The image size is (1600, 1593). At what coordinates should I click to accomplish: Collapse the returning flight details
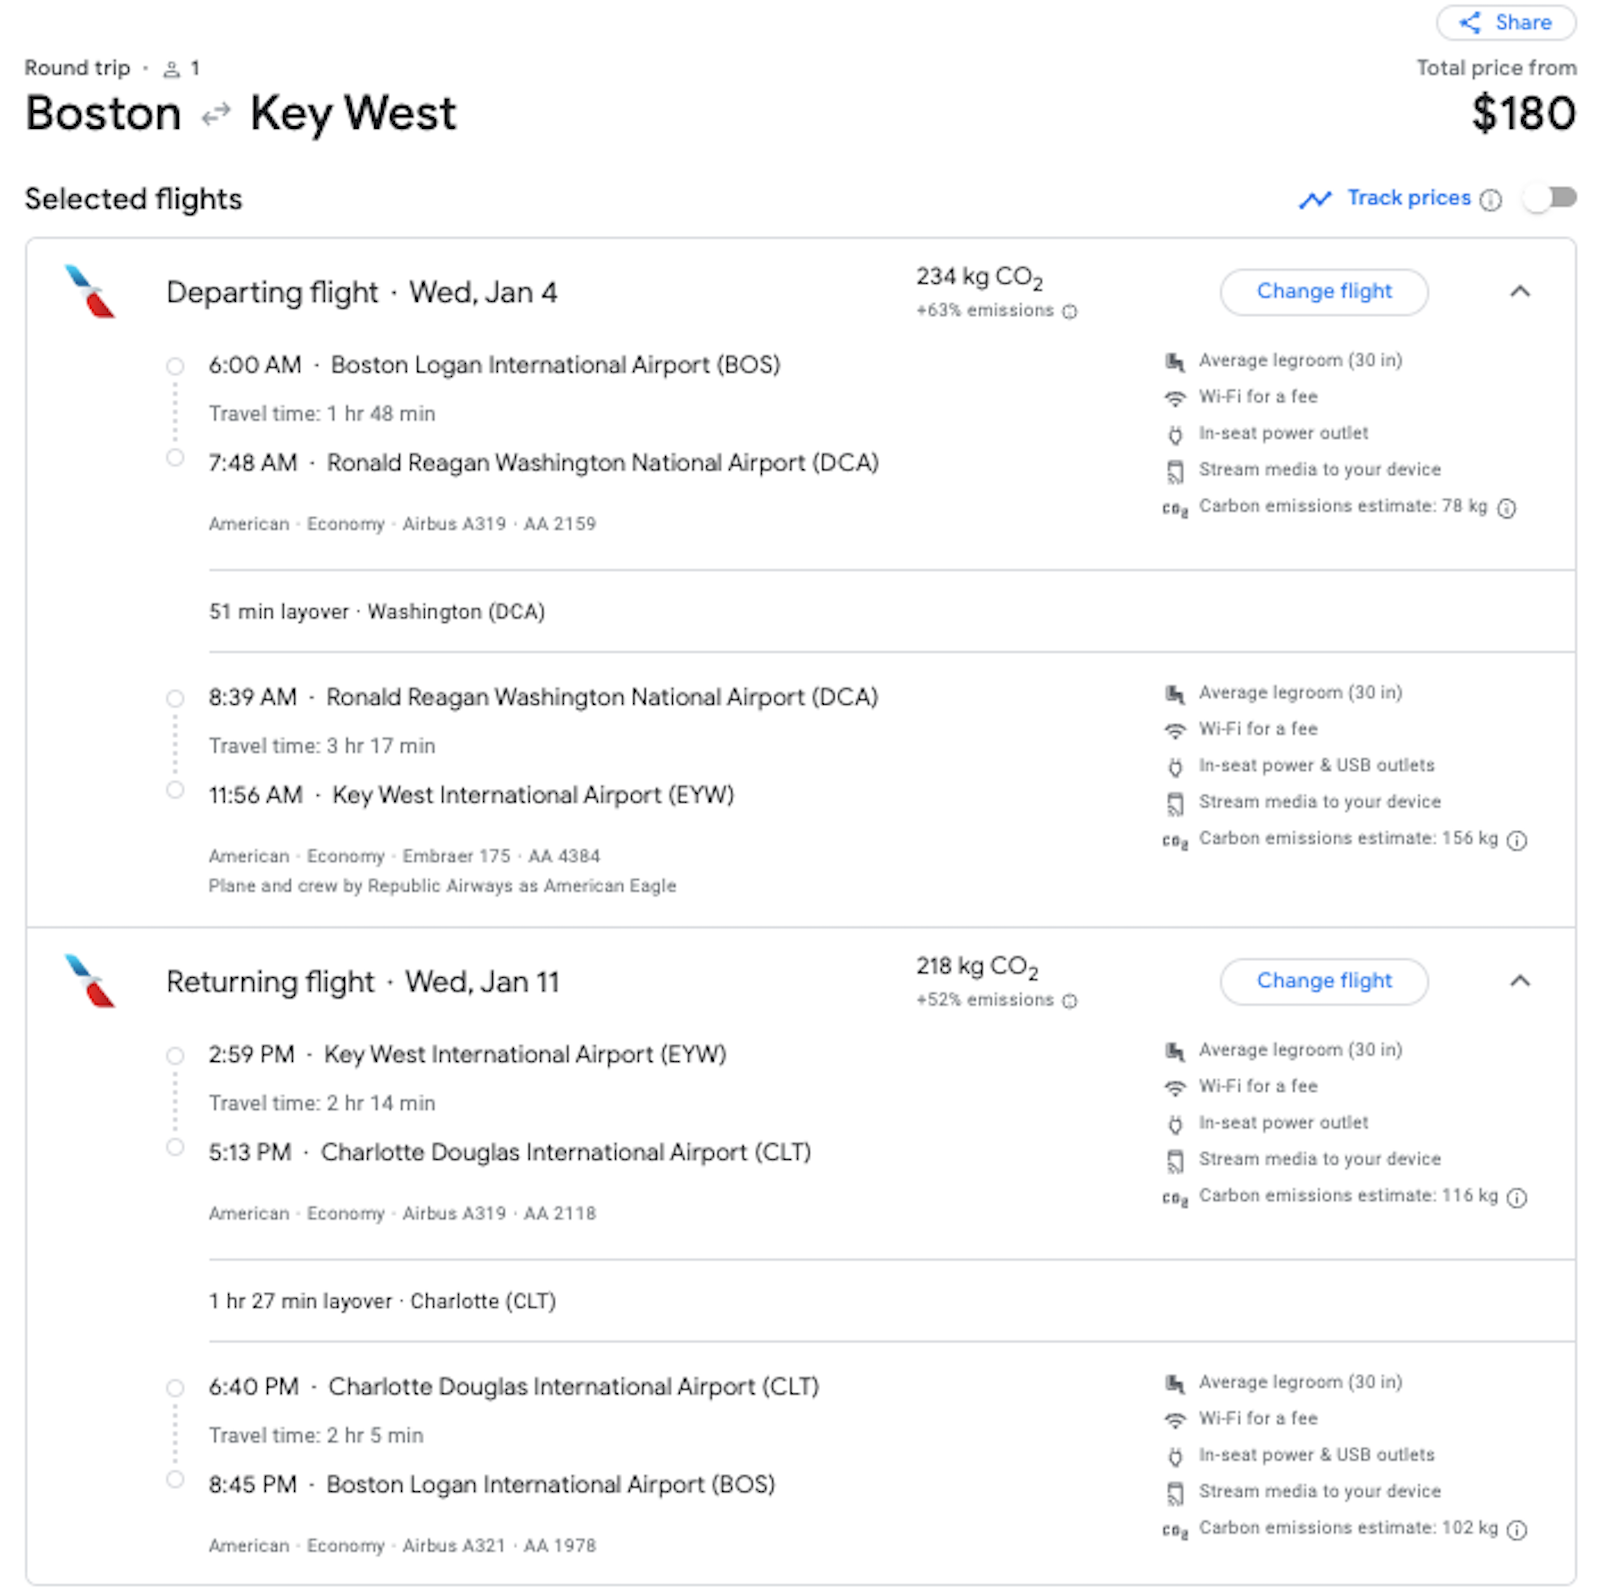click(1521, 982)
